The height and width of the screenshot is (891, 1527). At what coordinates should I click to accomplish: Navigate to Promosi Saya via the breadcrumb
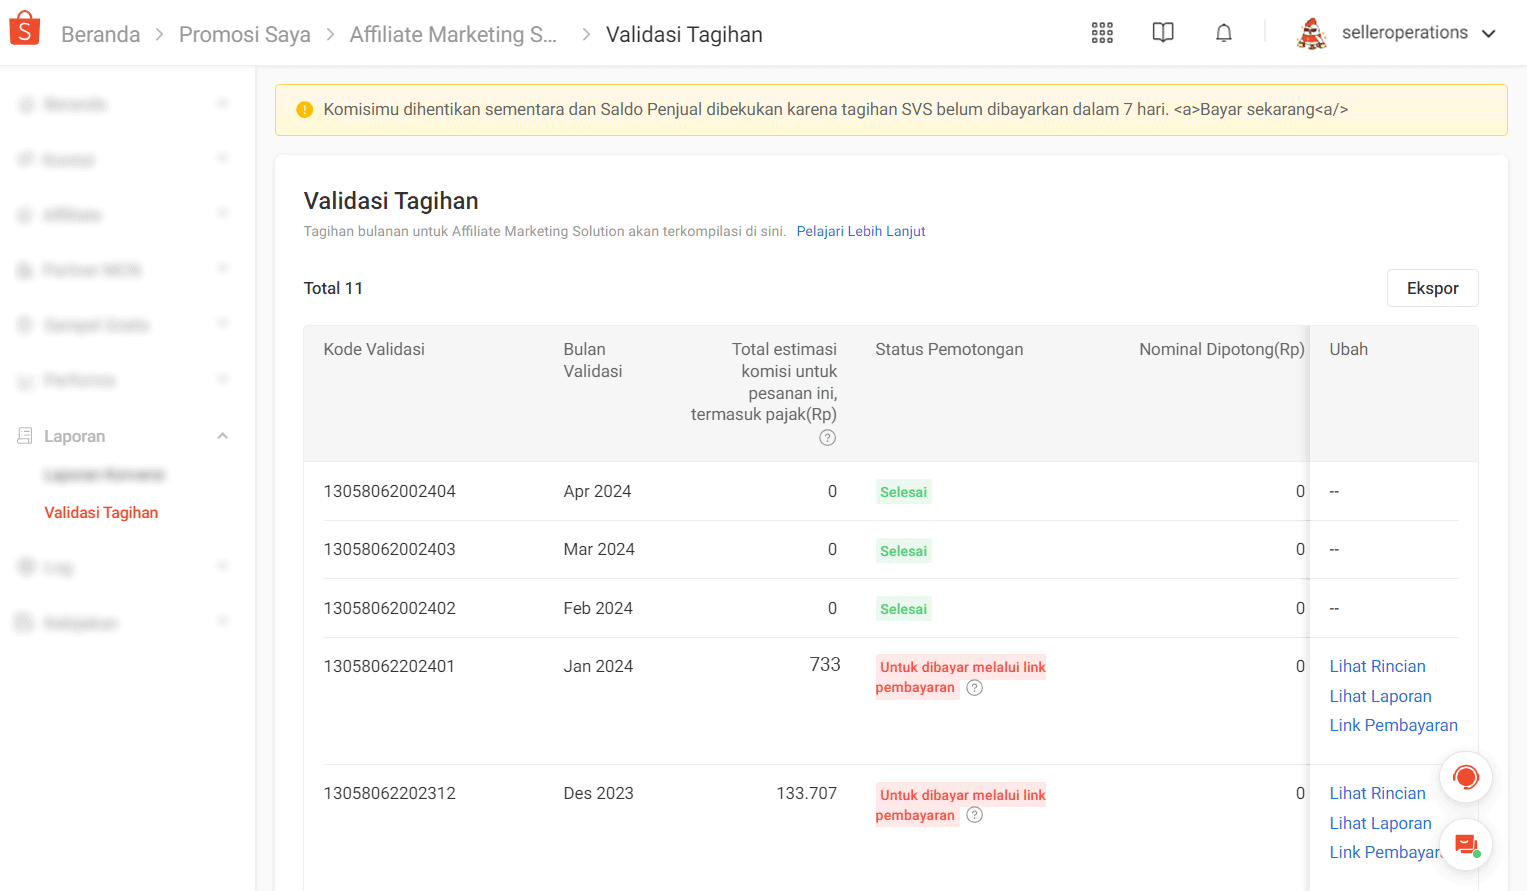click(x=245, y=33)
